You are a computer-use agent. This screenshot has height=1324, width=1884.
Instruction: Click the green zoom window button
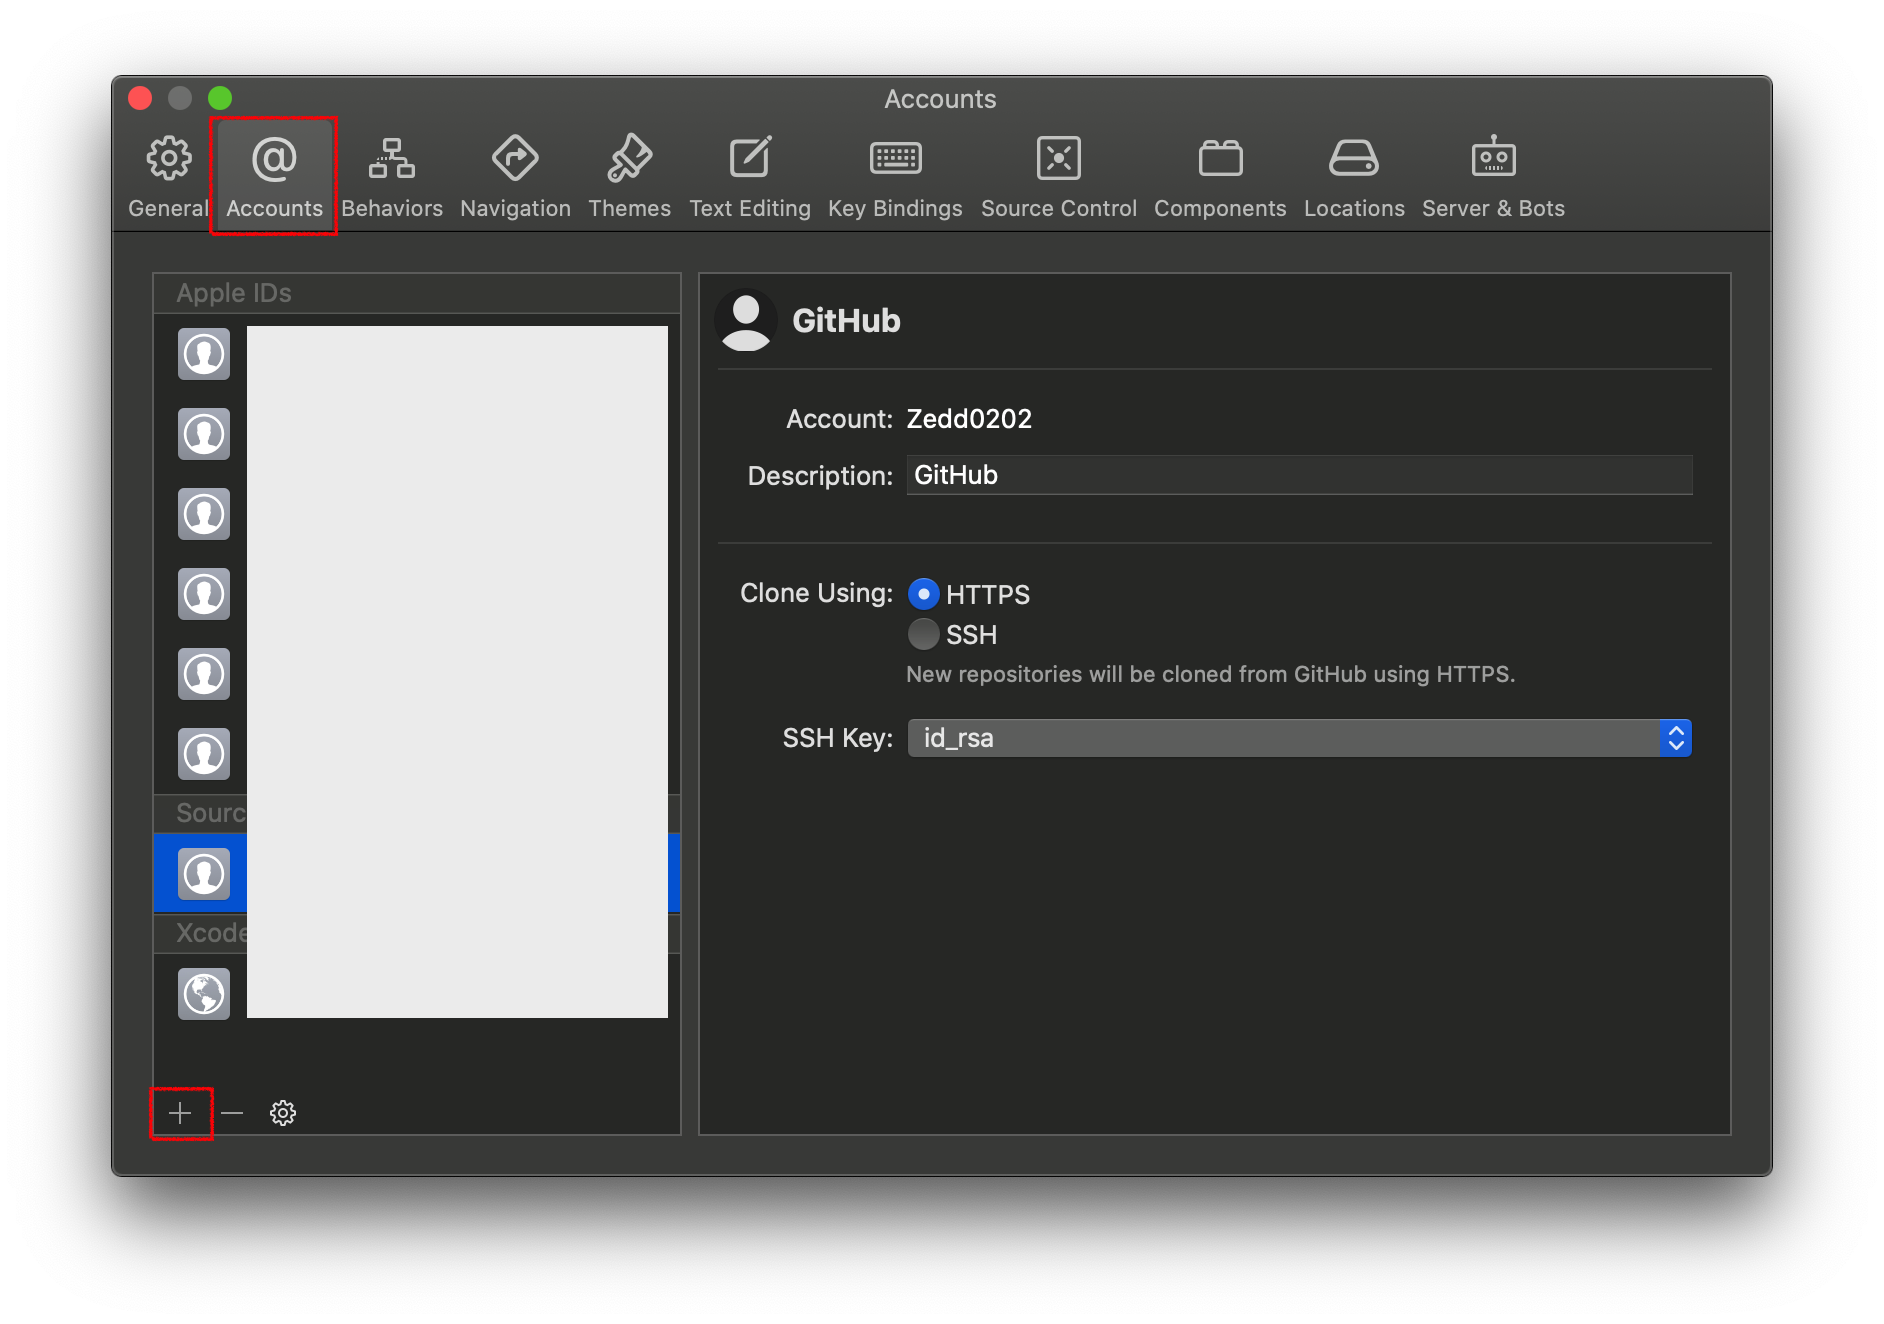[x=220, y=98]
